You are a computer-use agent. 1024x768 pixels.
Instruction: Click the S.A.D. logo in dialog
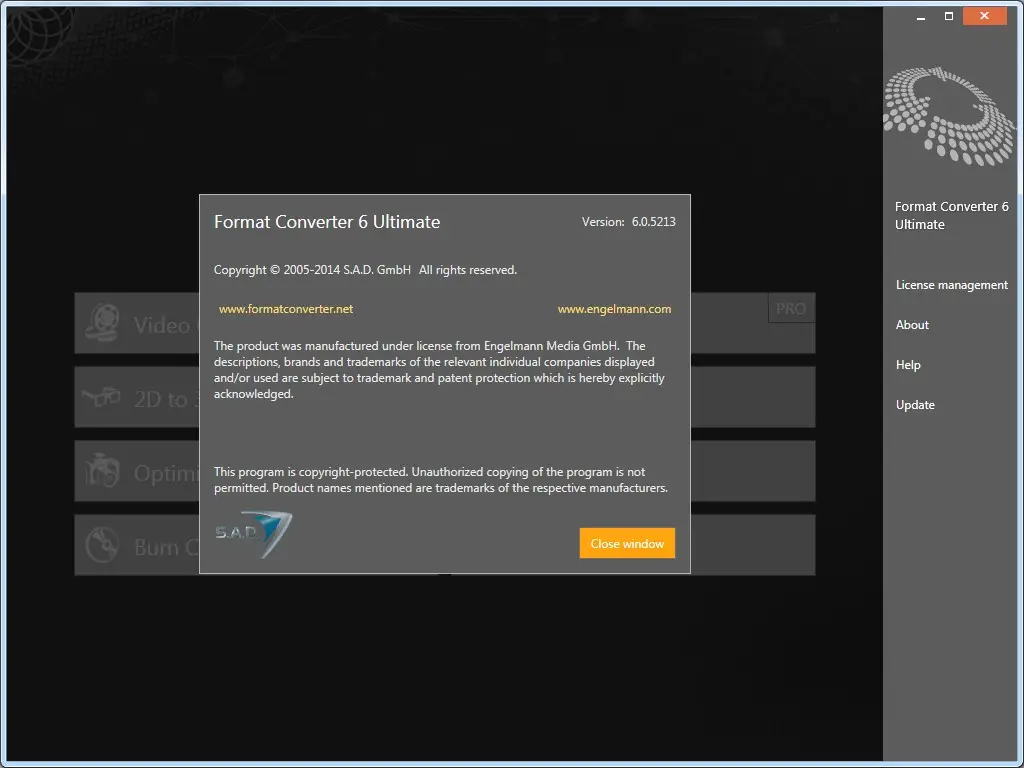(x=253, y=535)
